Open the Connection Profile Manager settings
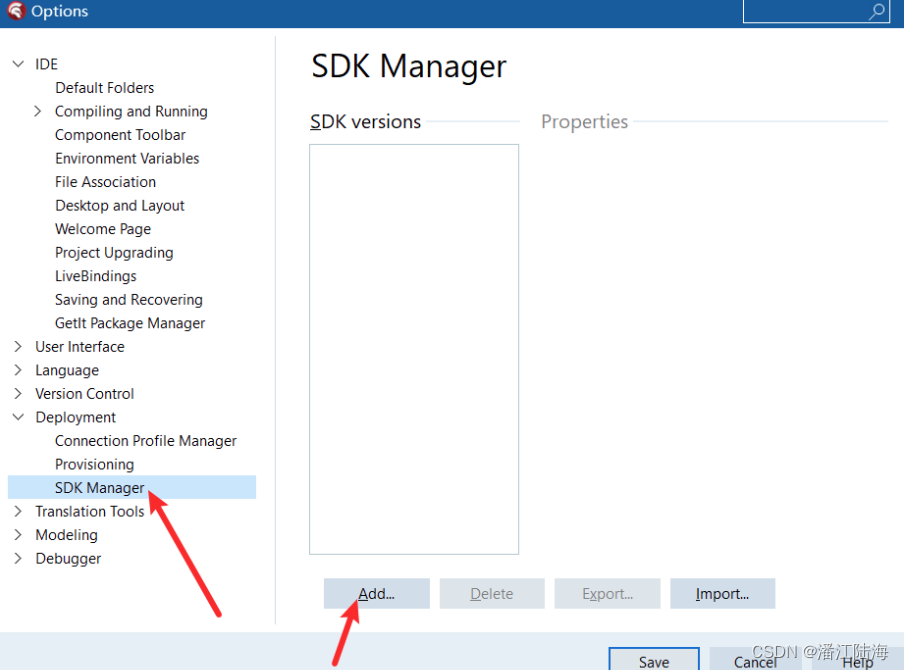The image size is (904, 670). point(145,440)
